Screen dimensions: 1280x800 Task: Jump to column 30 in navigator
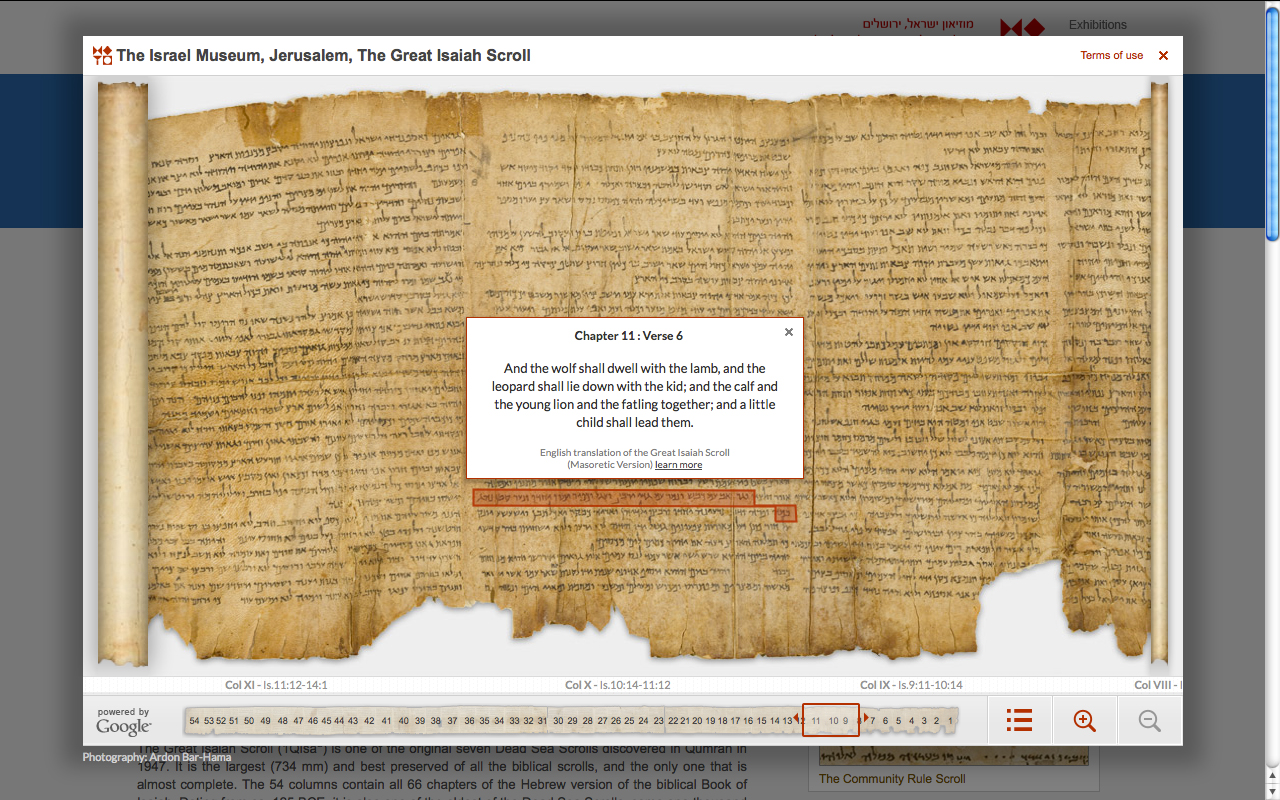[x=558, y=721]
